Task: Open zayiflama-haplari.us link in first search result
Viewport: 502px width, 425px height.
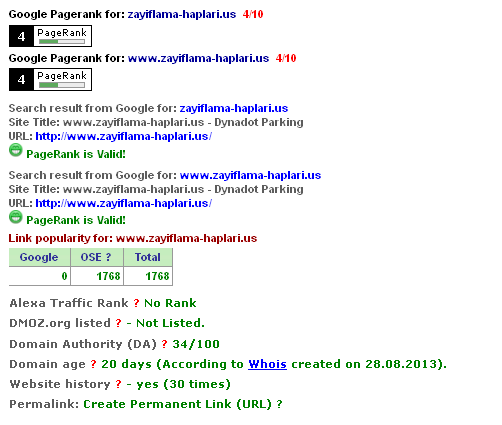Action: pos(234,108)
